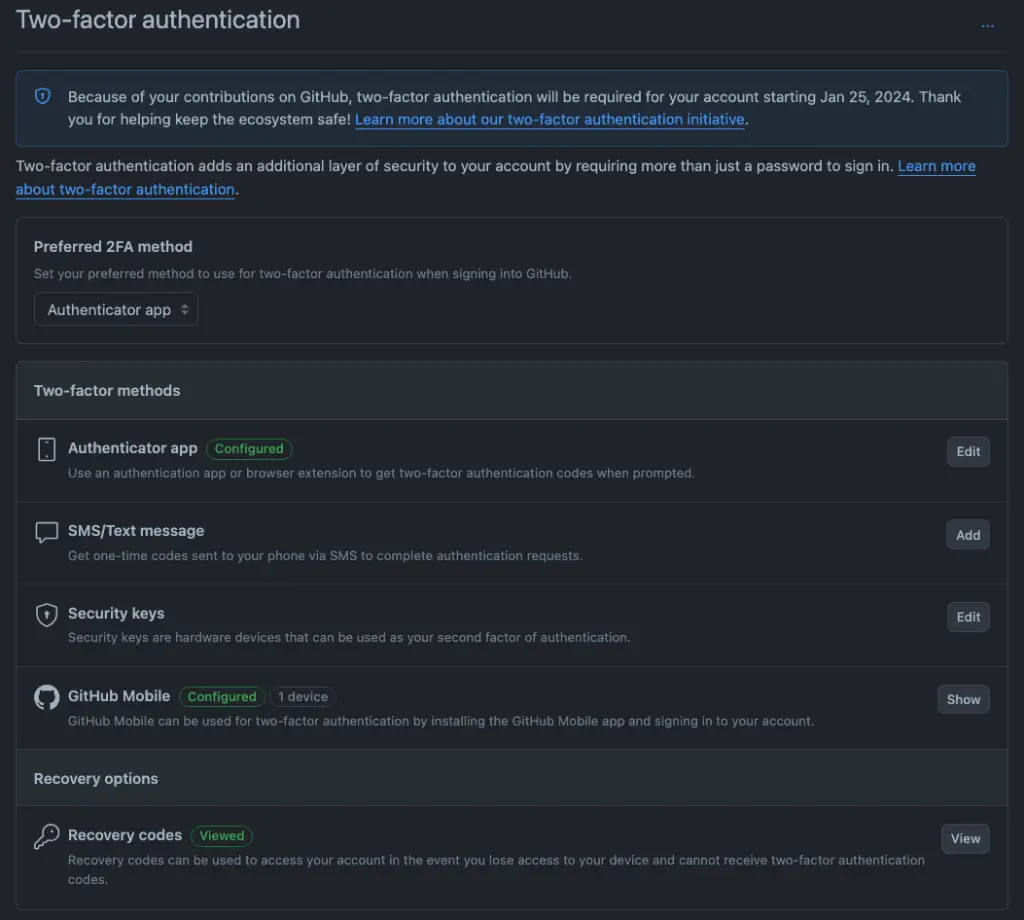Show GitHub Mobile devices

(x=963, y=699)
